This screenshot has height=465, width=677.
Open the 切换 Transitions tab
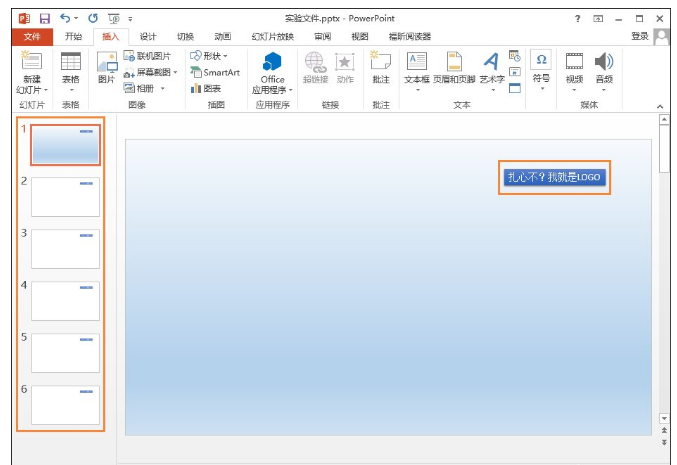[185, 37]
